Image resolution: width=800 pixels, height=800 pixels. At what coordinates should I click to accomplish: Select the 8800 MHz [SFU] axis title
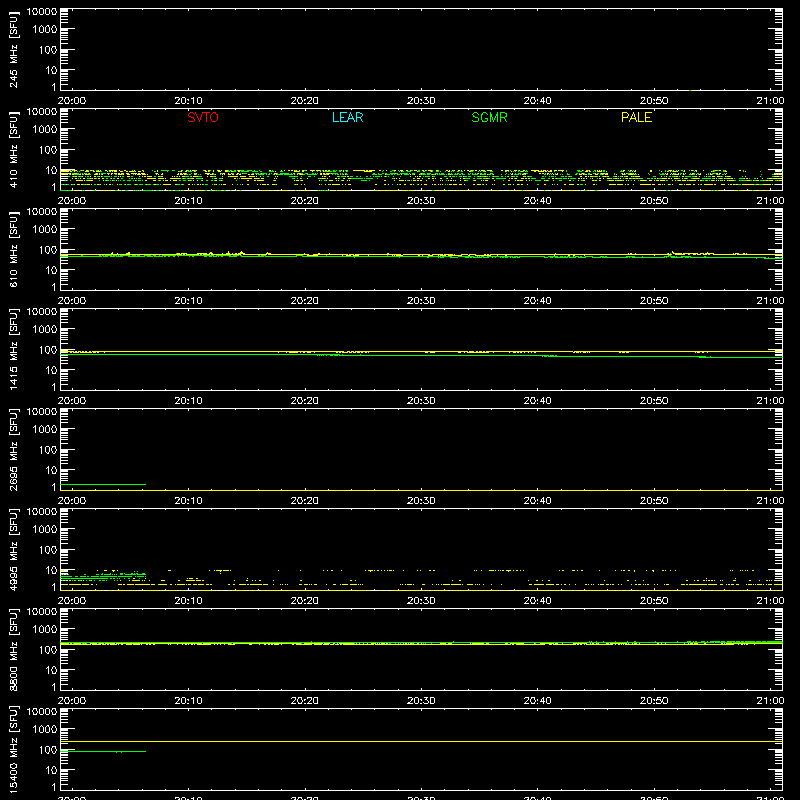tap(13, 649)
